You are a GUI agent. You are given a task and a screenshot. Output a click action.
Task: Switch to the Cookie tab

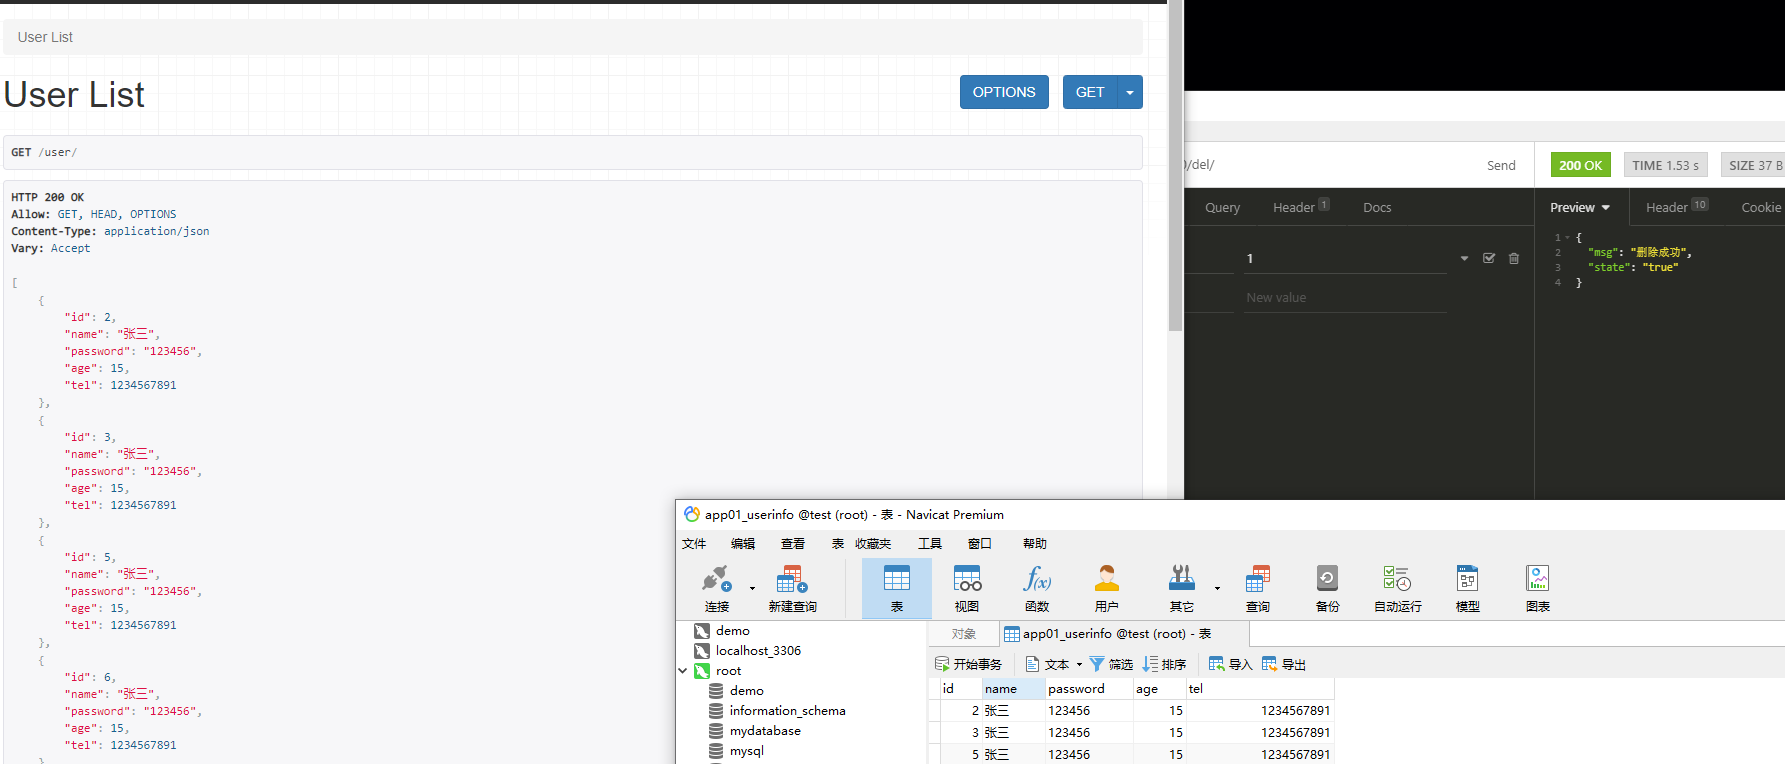[1761, 207]
